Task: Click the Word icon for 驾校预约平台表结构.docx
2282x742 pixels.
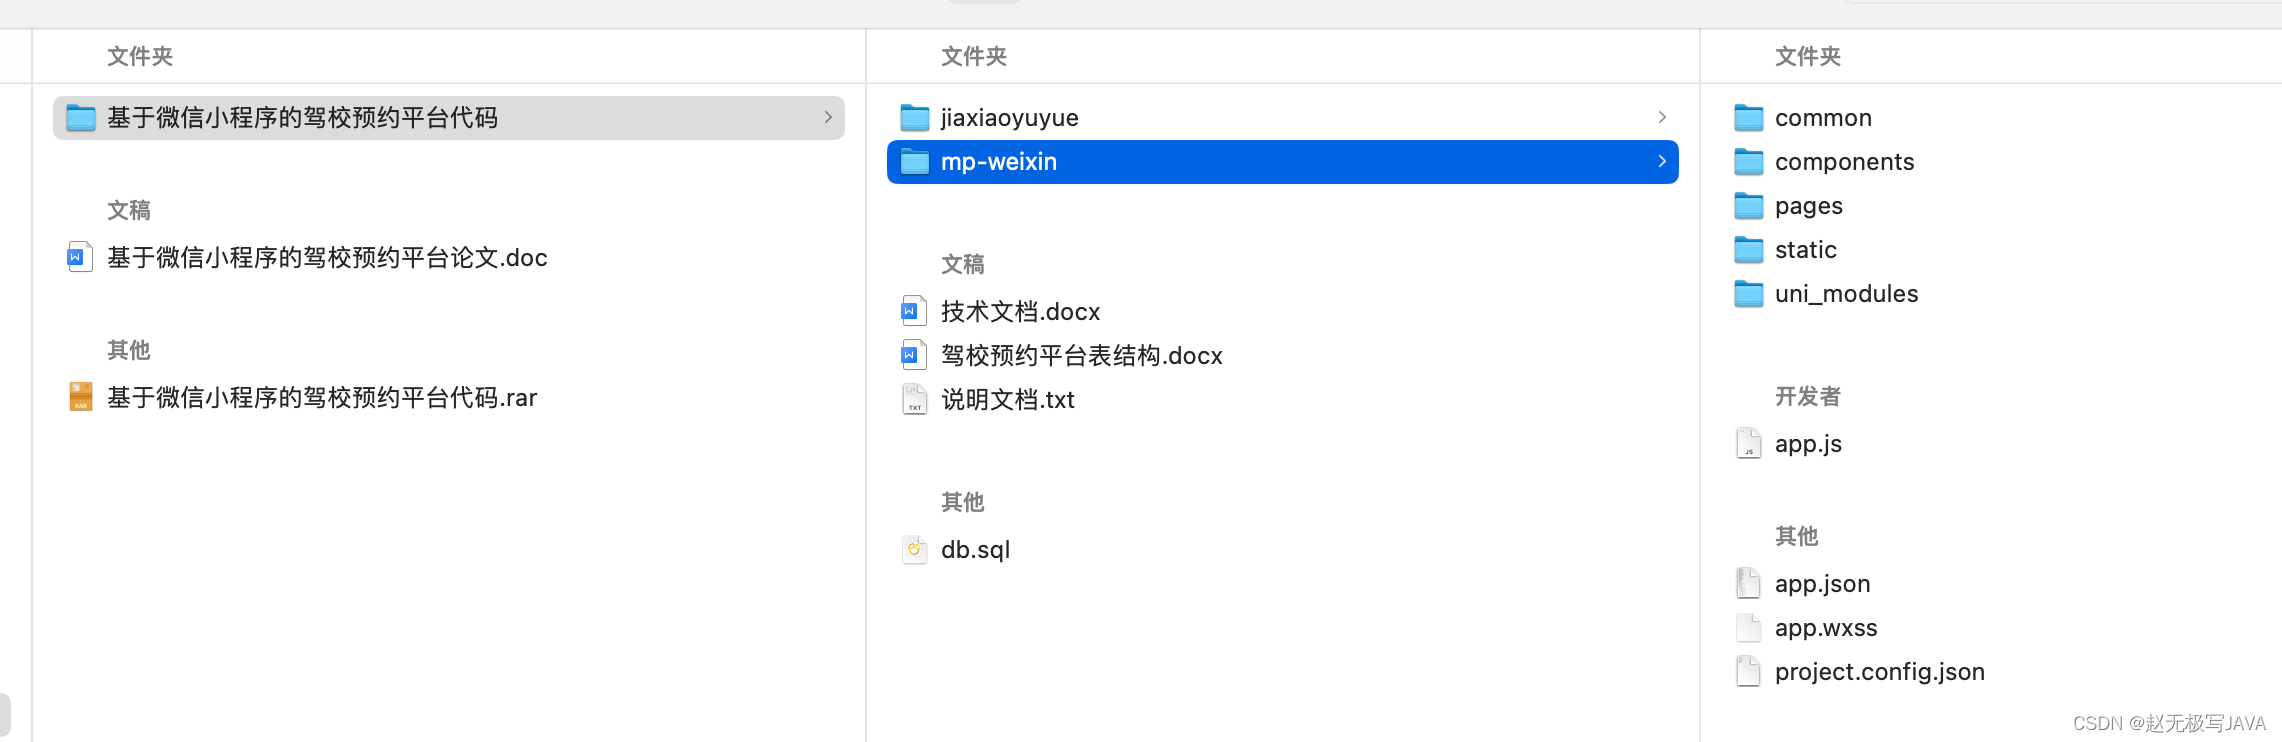Action: pyautogui.click(x=914, y=355)
